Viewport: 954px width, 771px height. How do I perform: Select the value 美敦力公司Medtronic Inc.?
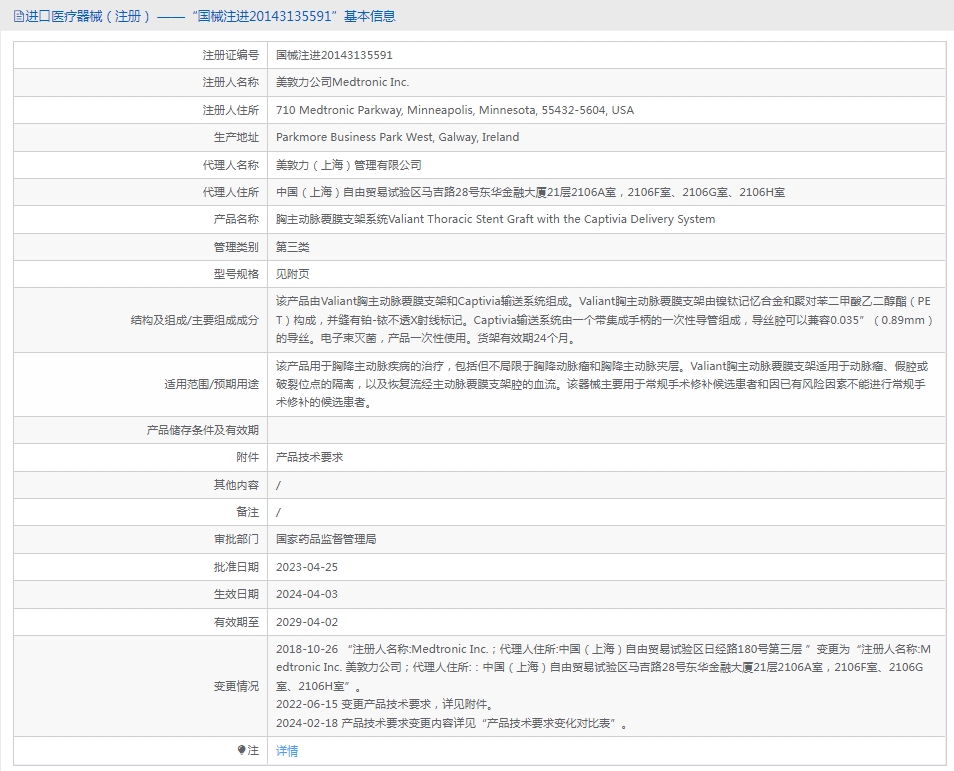point(343,82)
